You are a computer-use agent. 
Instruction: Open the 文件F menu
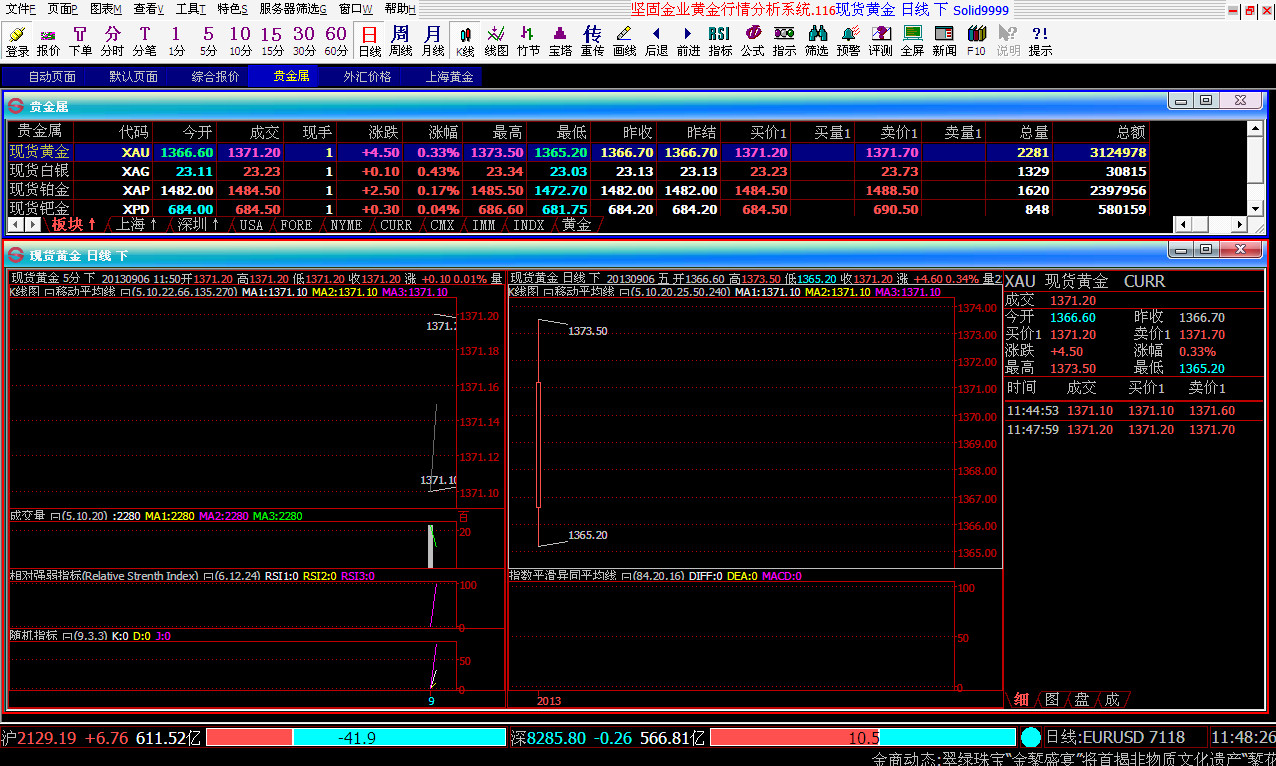(x=20, y=9)
